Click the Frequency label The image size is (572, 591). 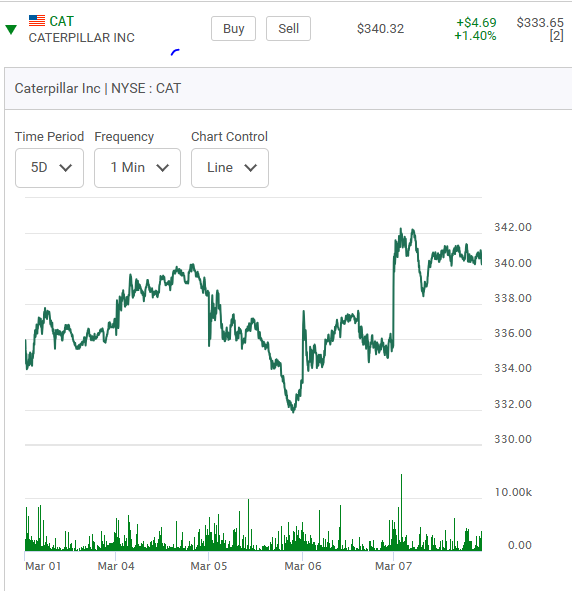click(x=124, y=137)
